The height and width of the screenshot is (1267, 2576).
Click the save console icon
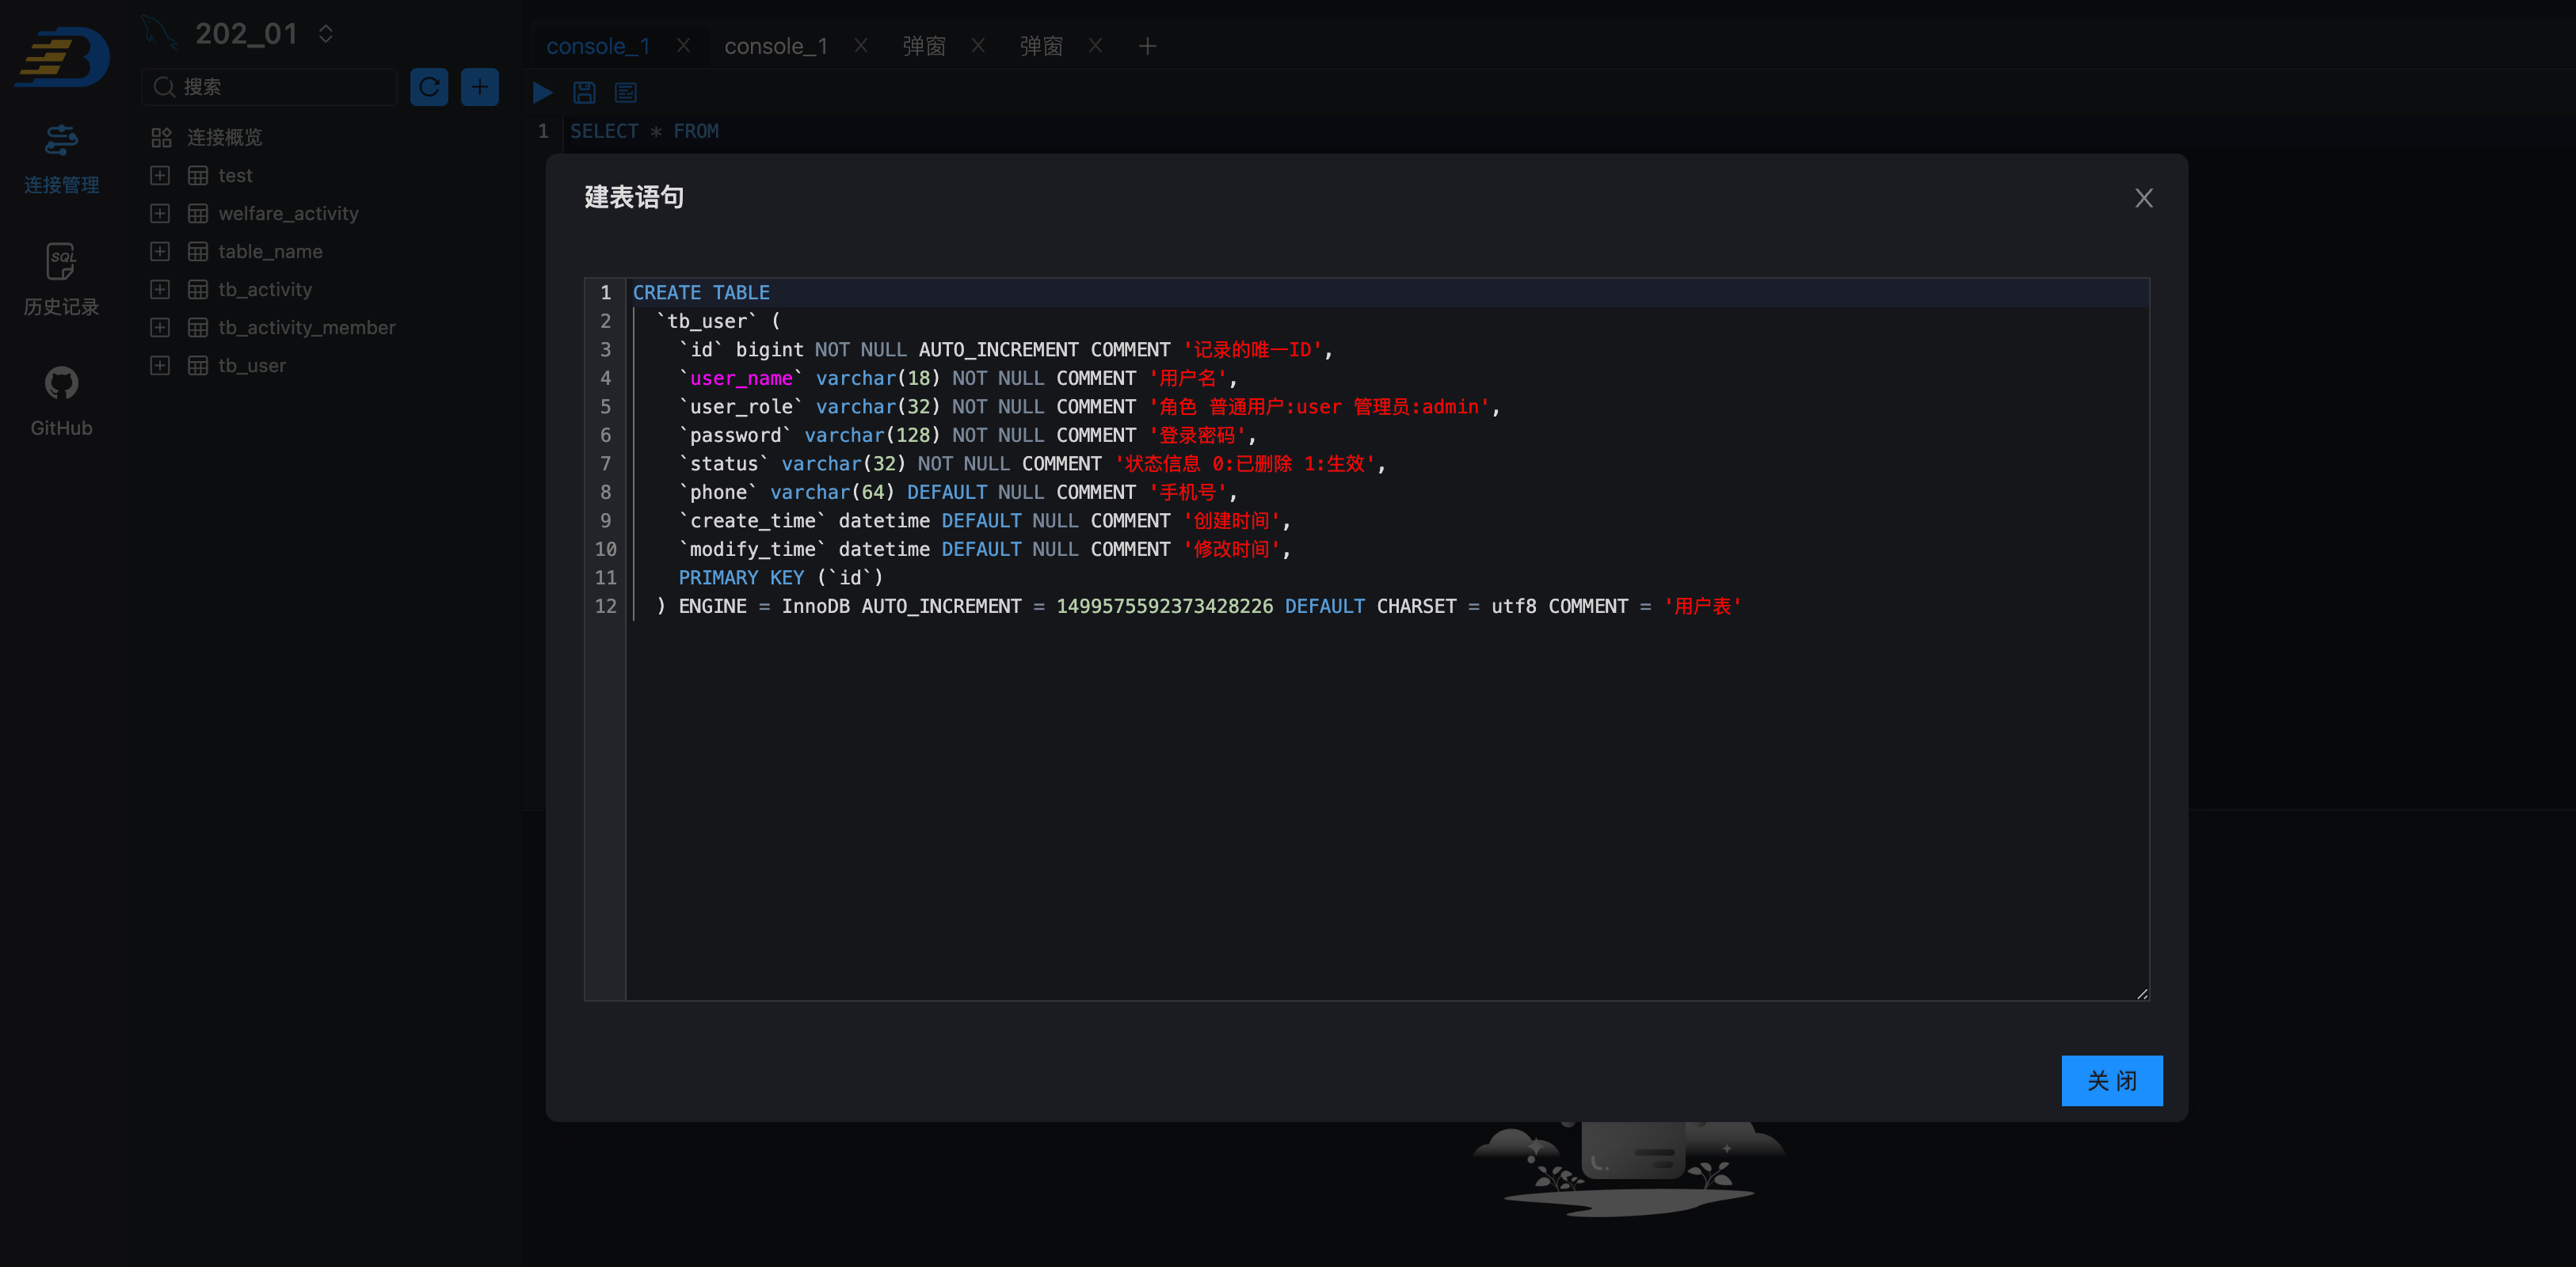tap(584, 93)
